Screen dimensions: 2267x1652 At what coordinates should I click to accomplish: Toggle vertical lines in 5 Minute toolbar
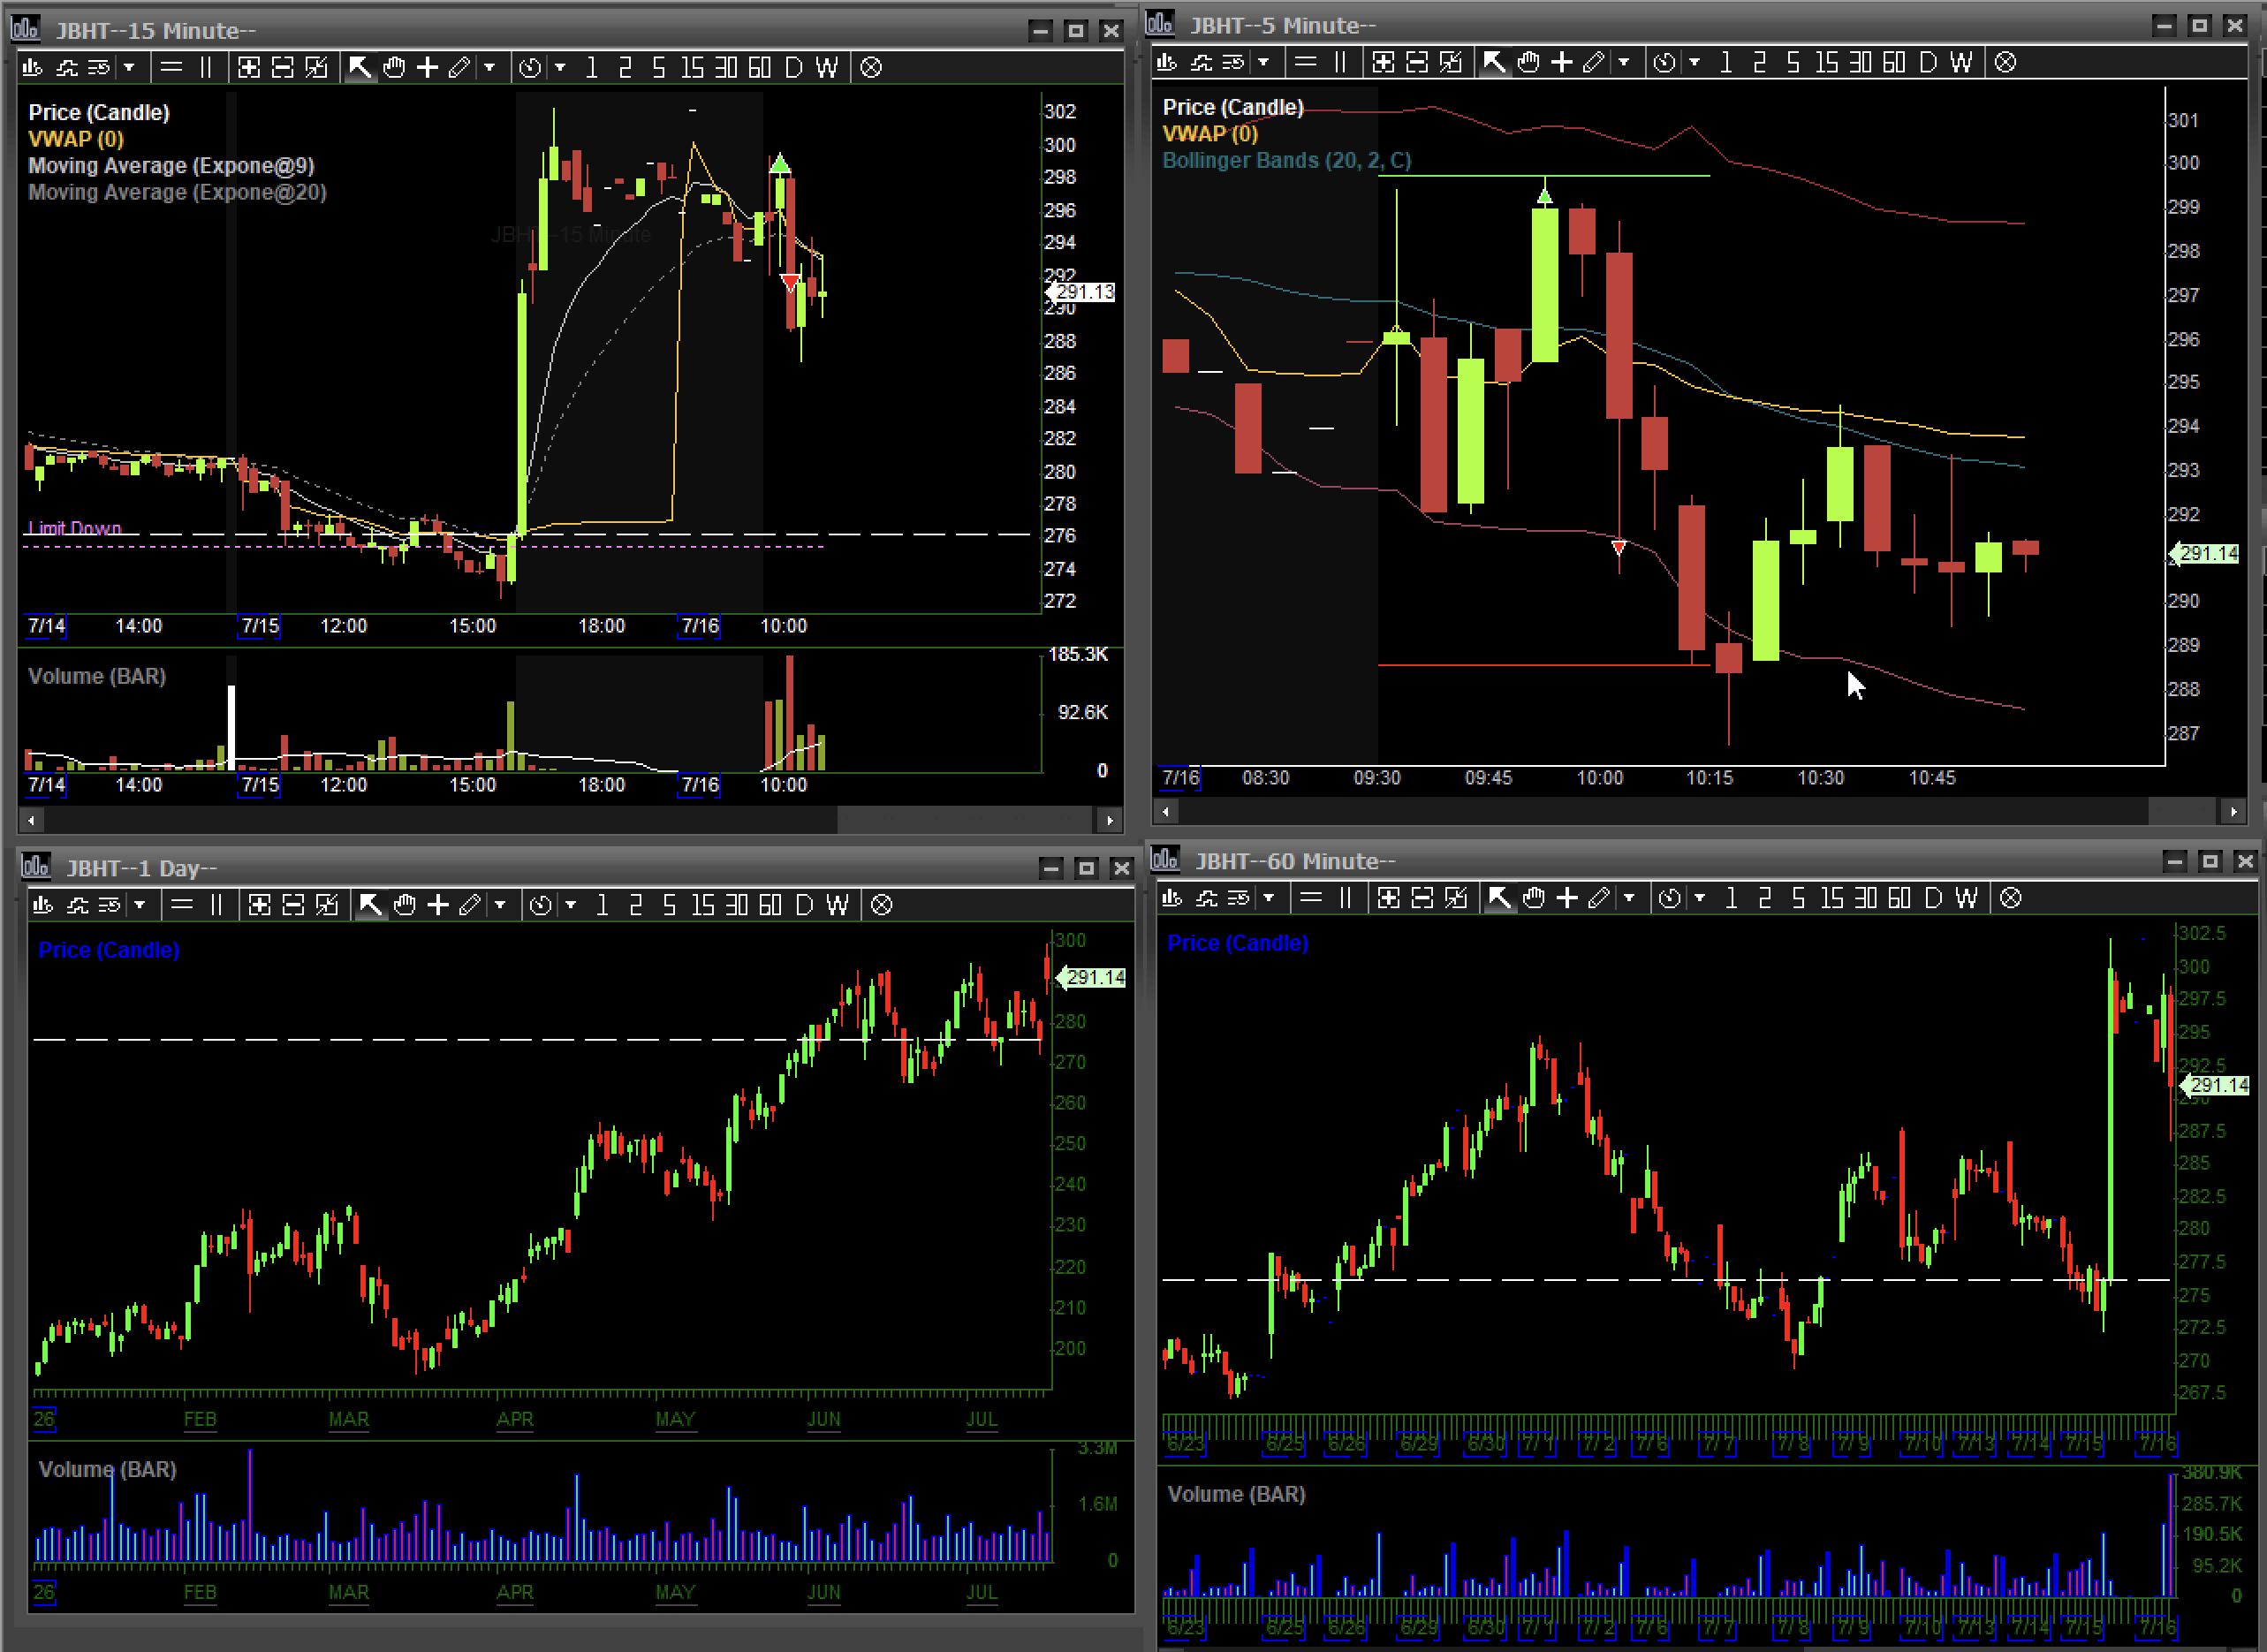[1340, 63]
